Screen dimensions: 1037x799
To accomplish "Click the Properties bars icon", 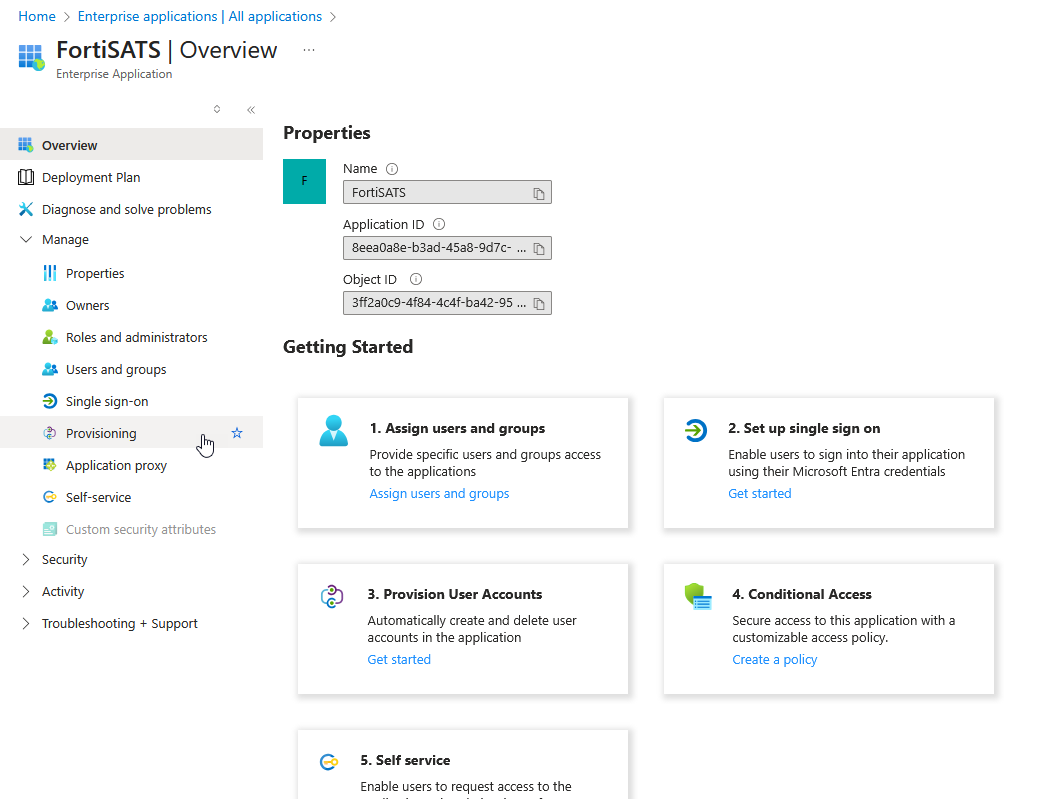I will [x=50, y=273].
